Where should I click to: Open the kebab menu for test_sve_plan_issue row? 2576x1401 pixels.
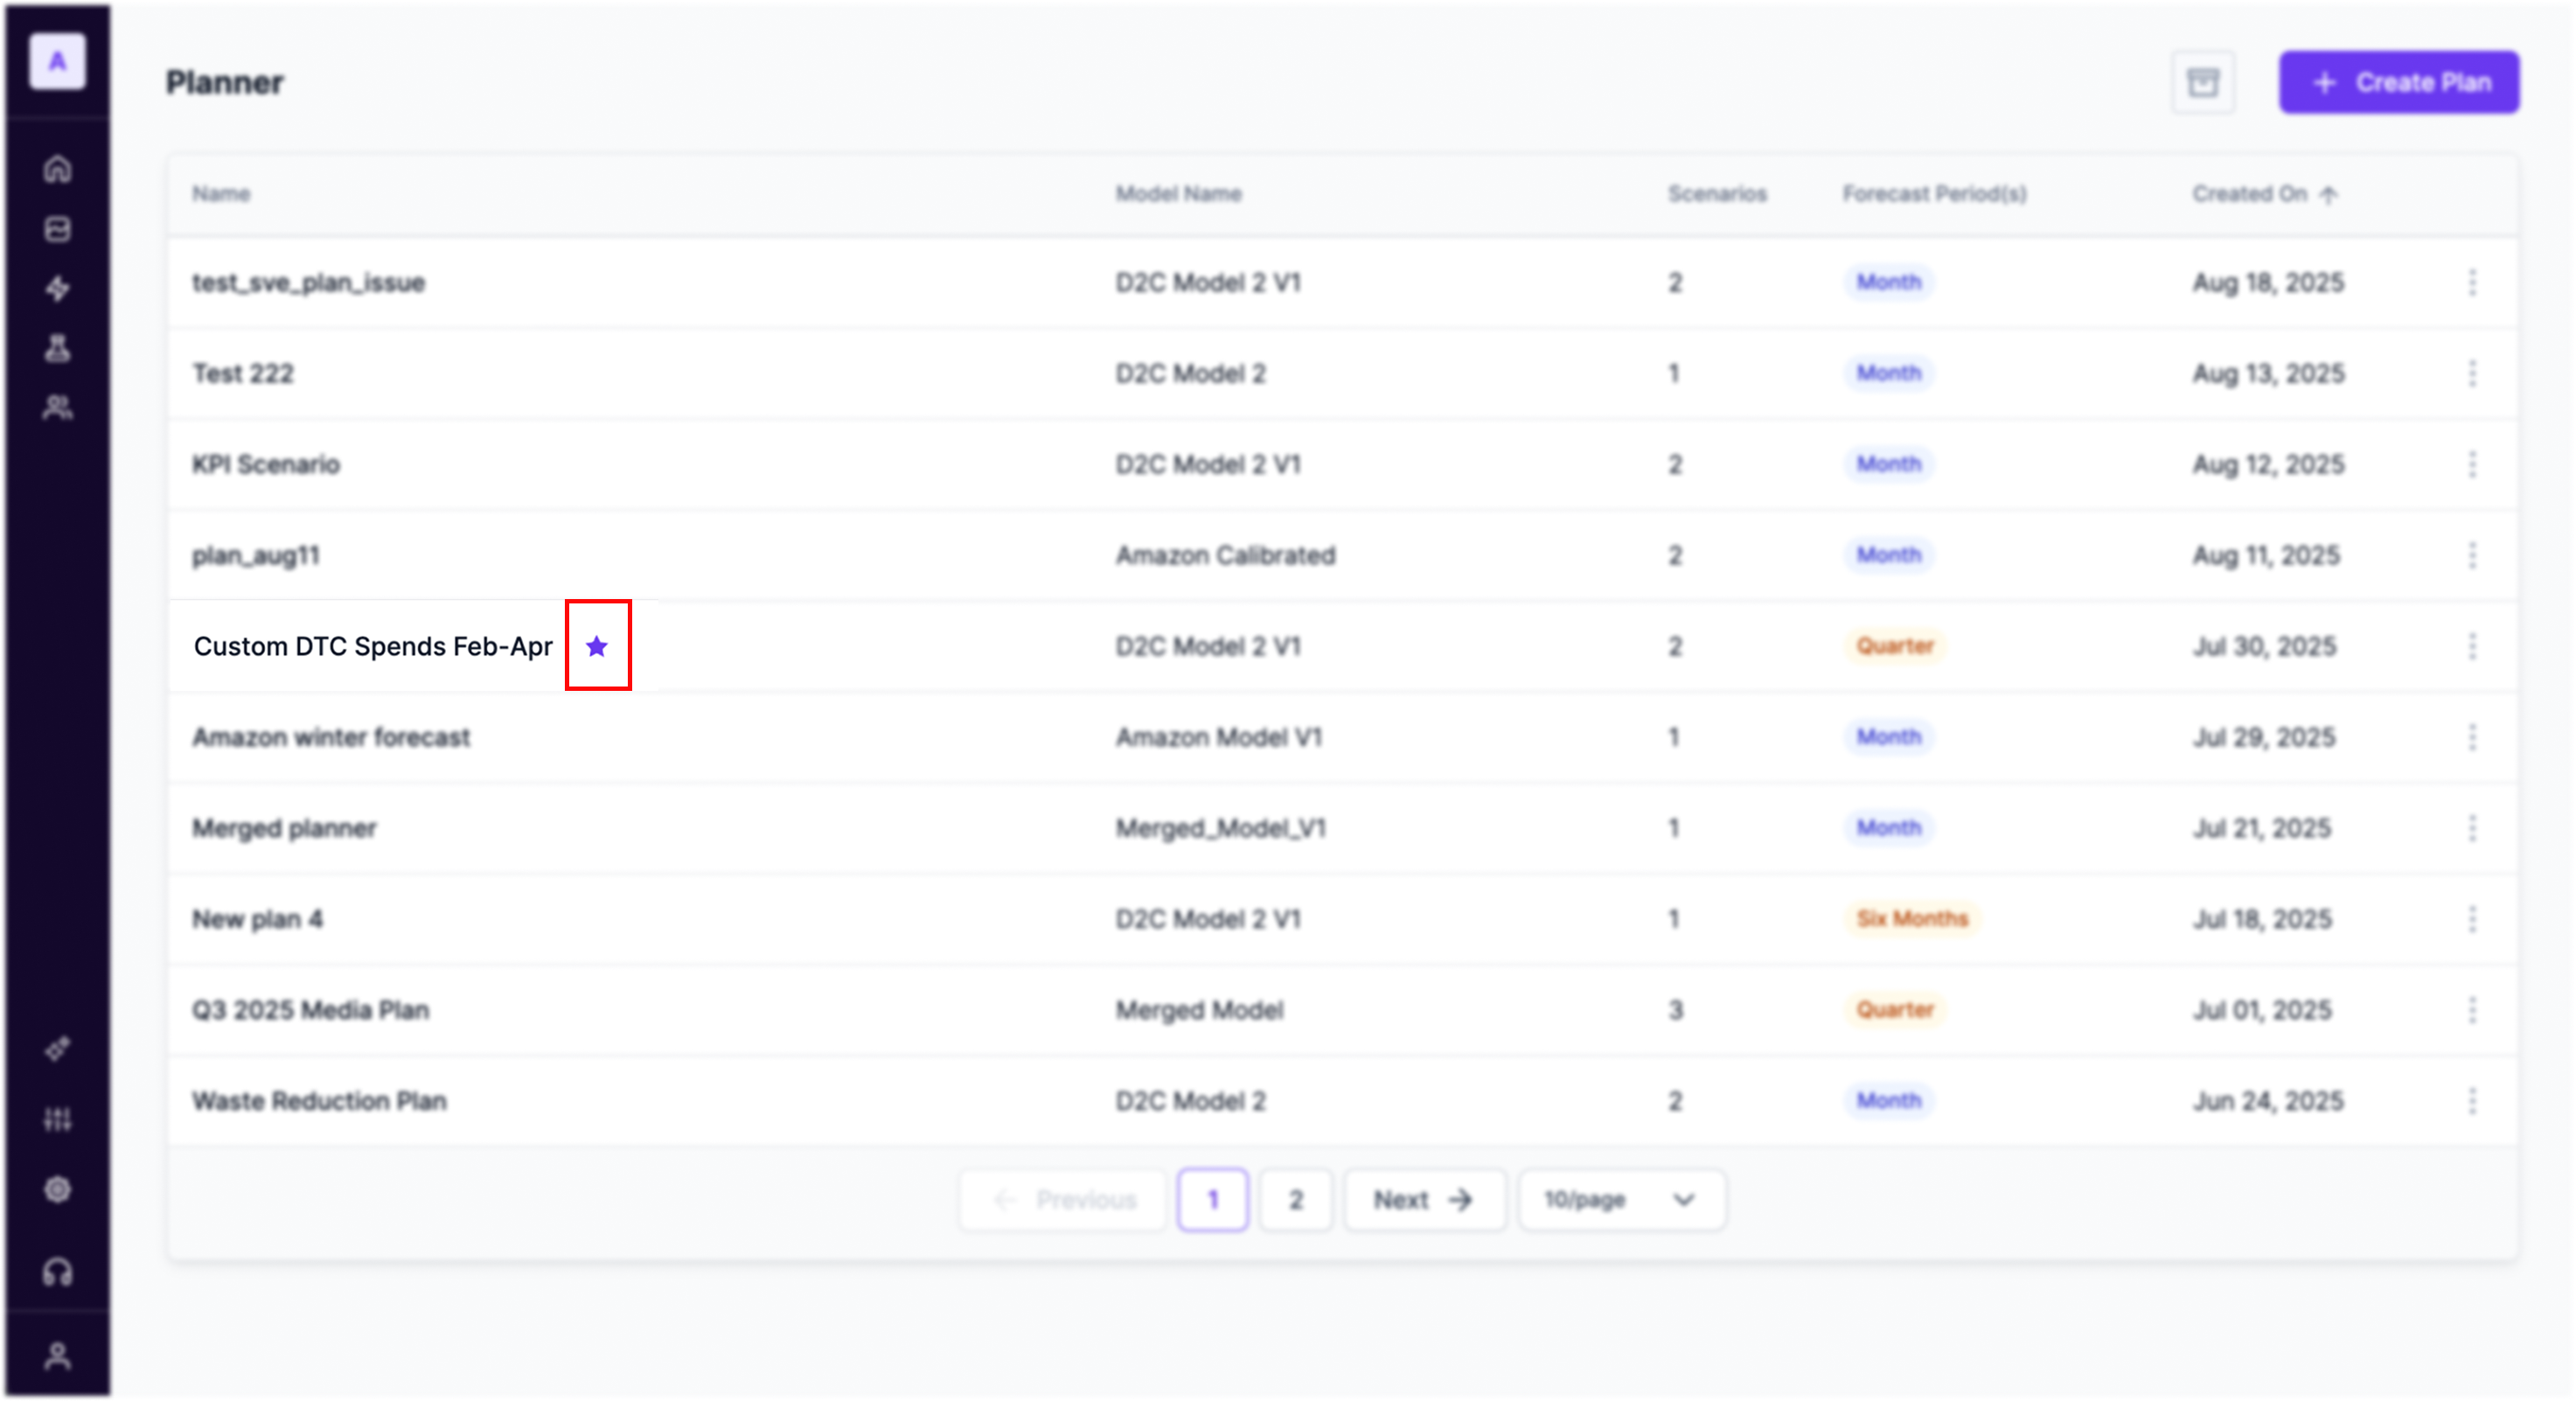2472,282
